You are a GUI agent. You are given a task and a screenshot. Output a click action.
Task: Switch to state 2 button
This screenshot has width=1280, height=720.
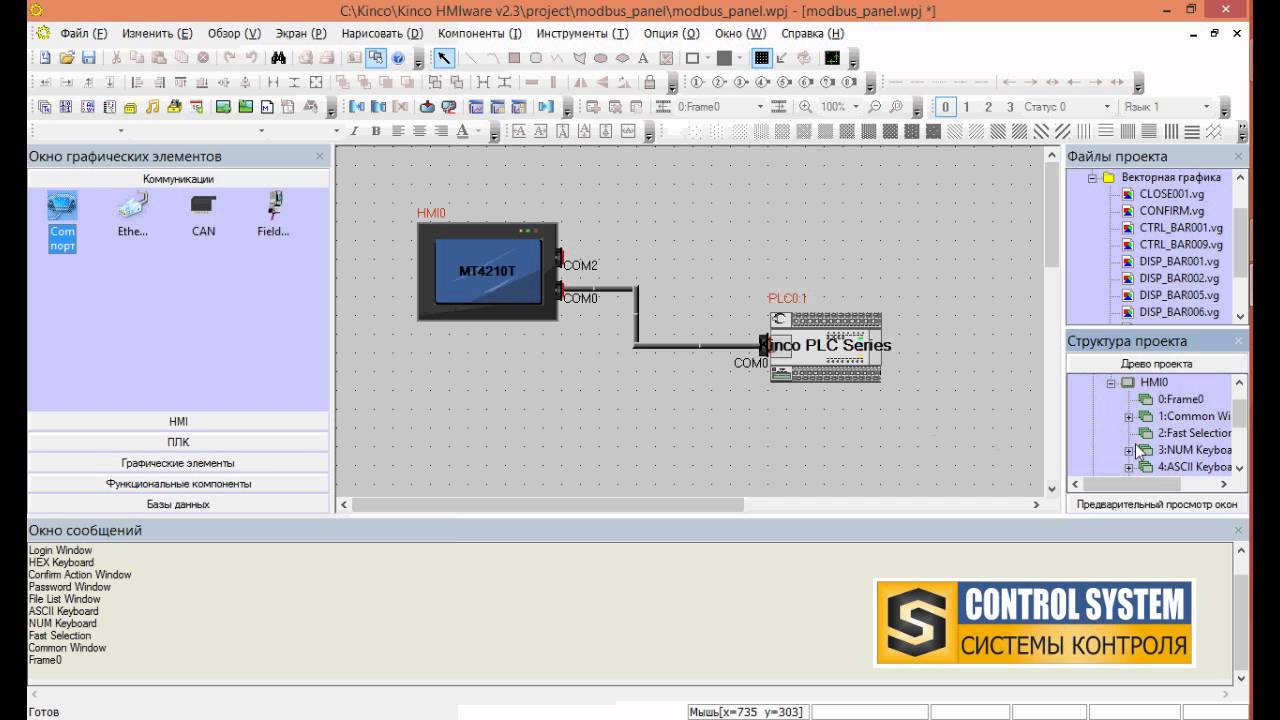tap(988, 107)
